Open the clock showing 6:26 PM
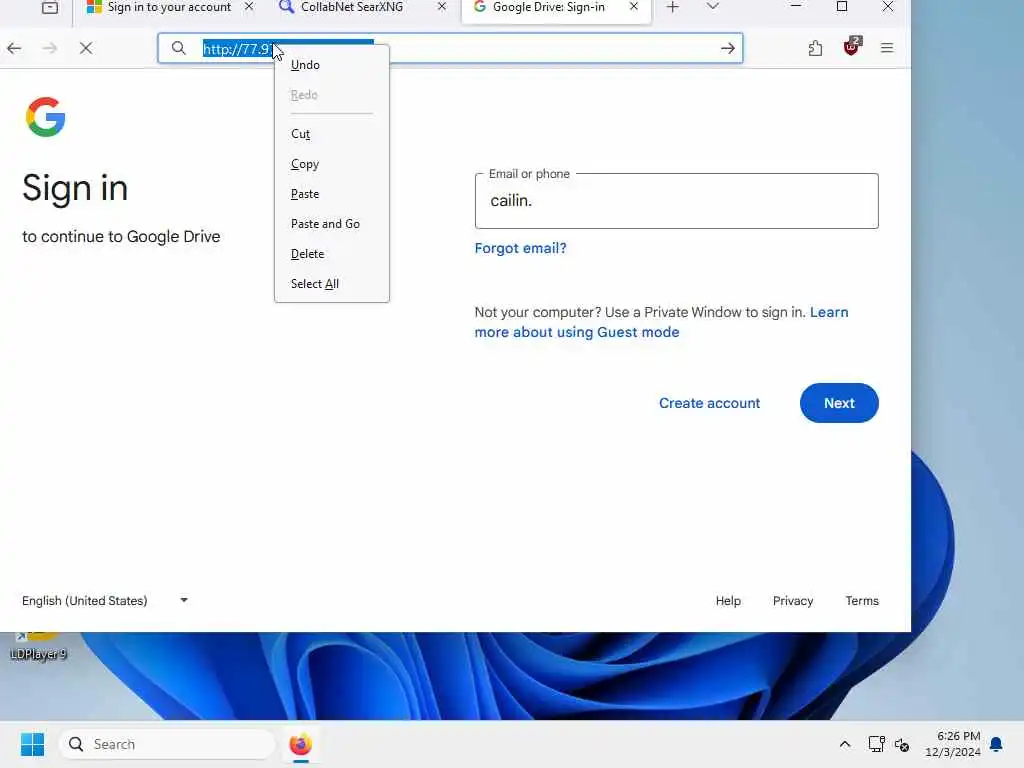1024x768 pixels. click(953, 744)
